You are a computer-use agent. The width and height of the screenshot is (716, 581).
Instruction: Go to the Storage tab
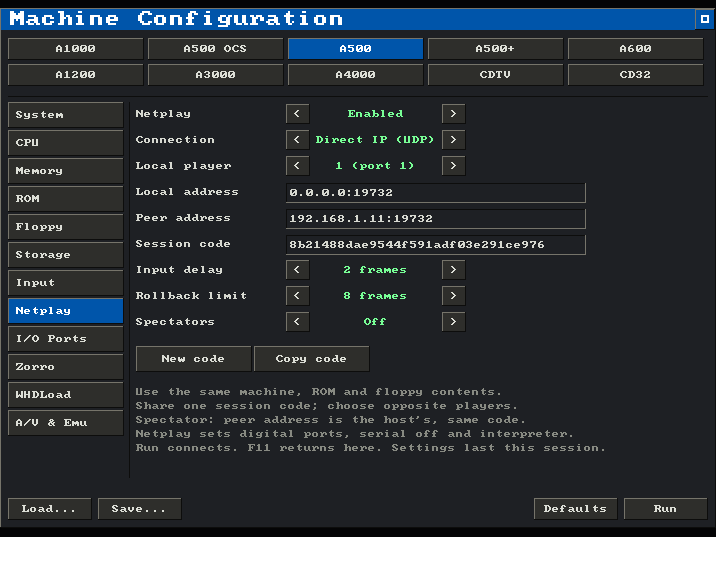(x=65, y=255)
